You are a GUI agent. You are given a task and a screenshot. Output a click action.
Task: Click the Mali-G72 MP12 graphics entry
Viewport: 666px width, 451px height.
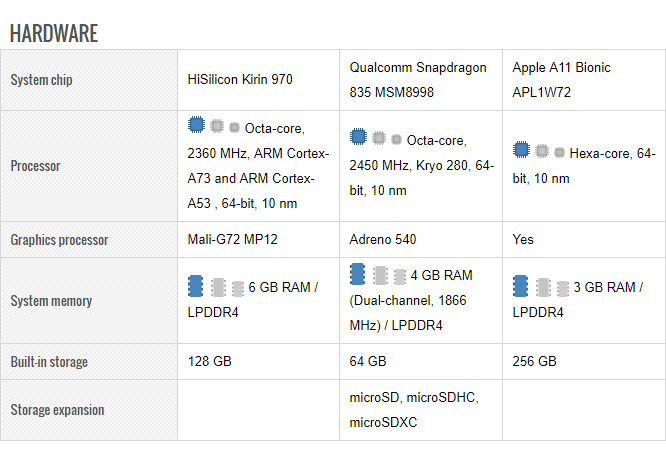click(x=232, y=240)
